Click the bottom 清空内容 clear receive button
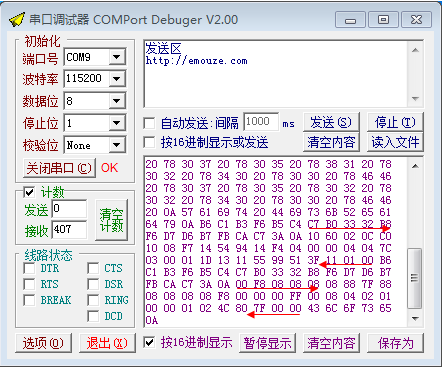This screenshot has width=443, height=368. [x=331, y=343]
